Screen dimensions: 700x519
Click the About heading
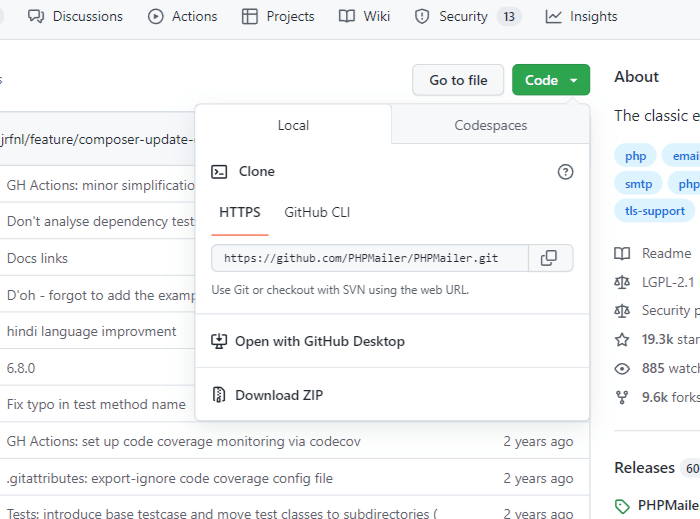[636, 77]
